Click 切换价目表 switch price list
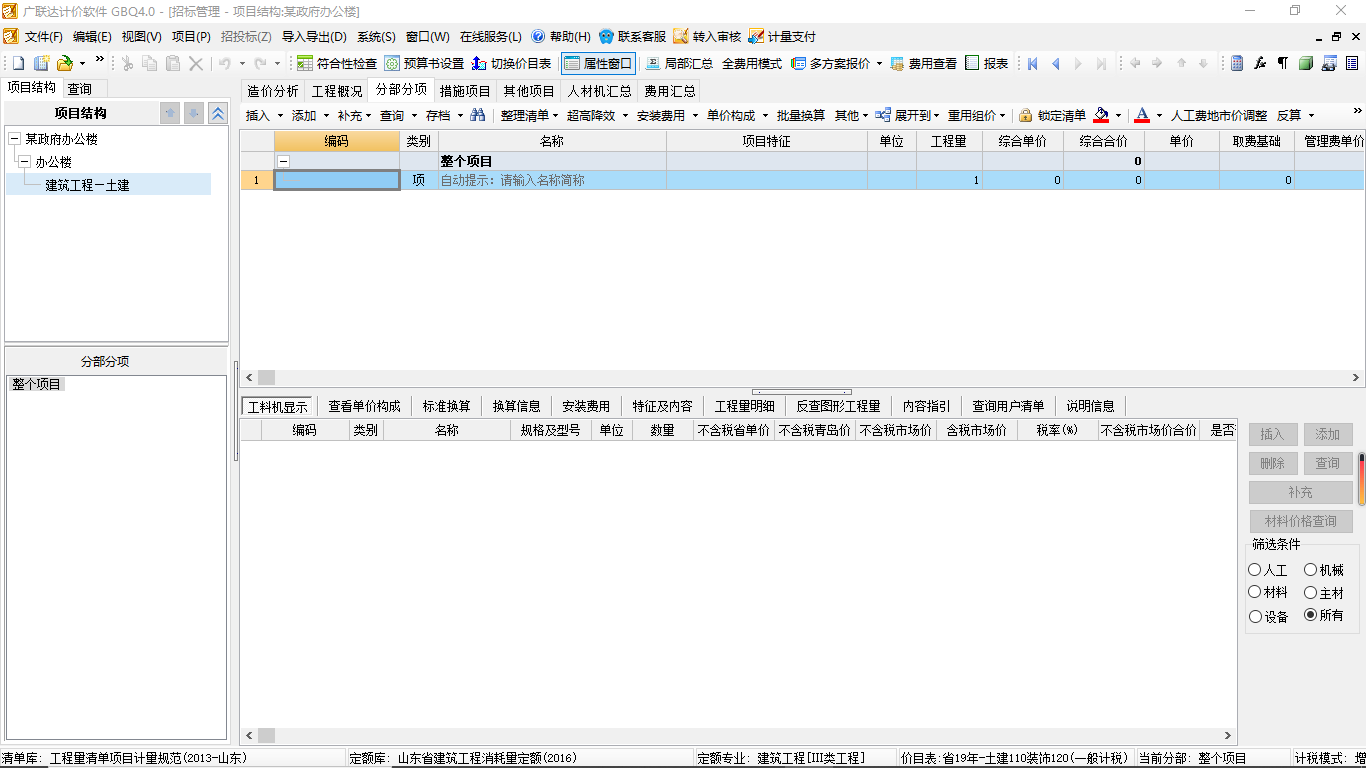1366x768 pixels. pos(511,63)
